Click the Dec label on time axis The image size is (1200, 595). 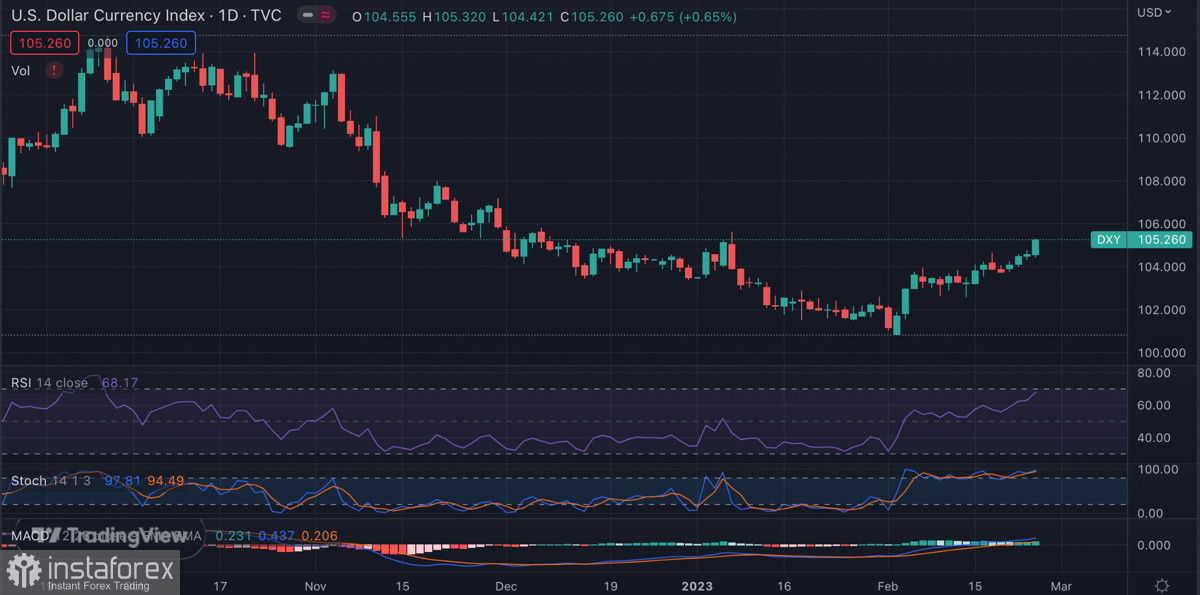point(506,586)
